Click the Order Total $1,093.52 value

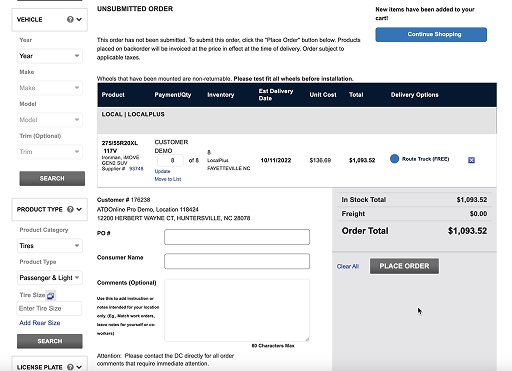[x=467, y=231]
